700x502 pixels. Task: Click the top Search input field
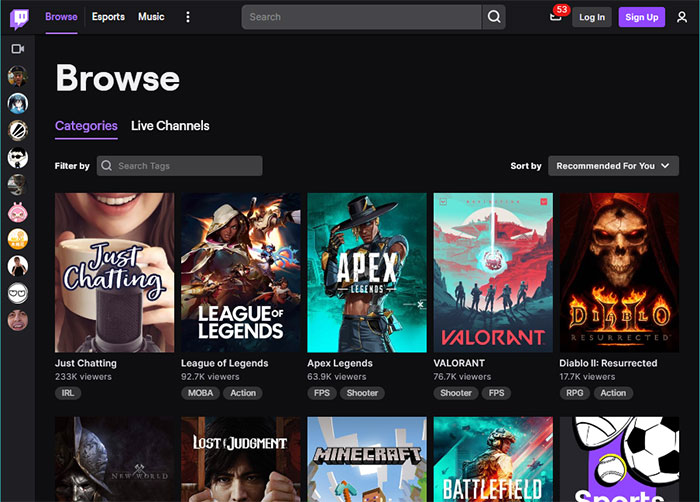tap(362, 17)
